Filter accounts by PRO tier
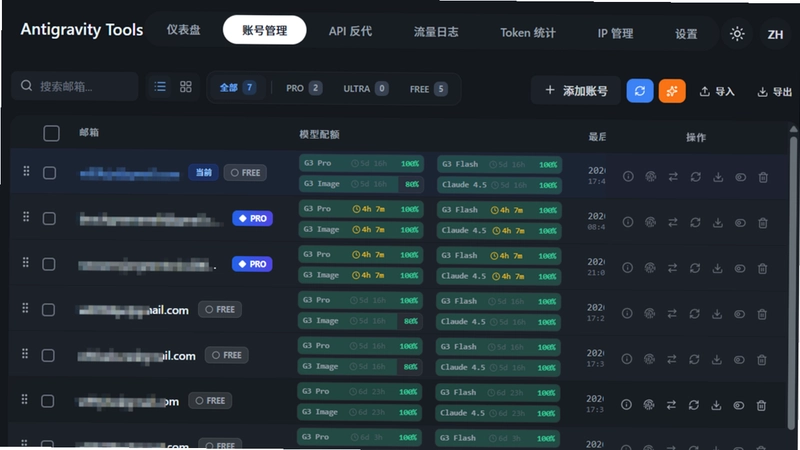 point(304,88)
